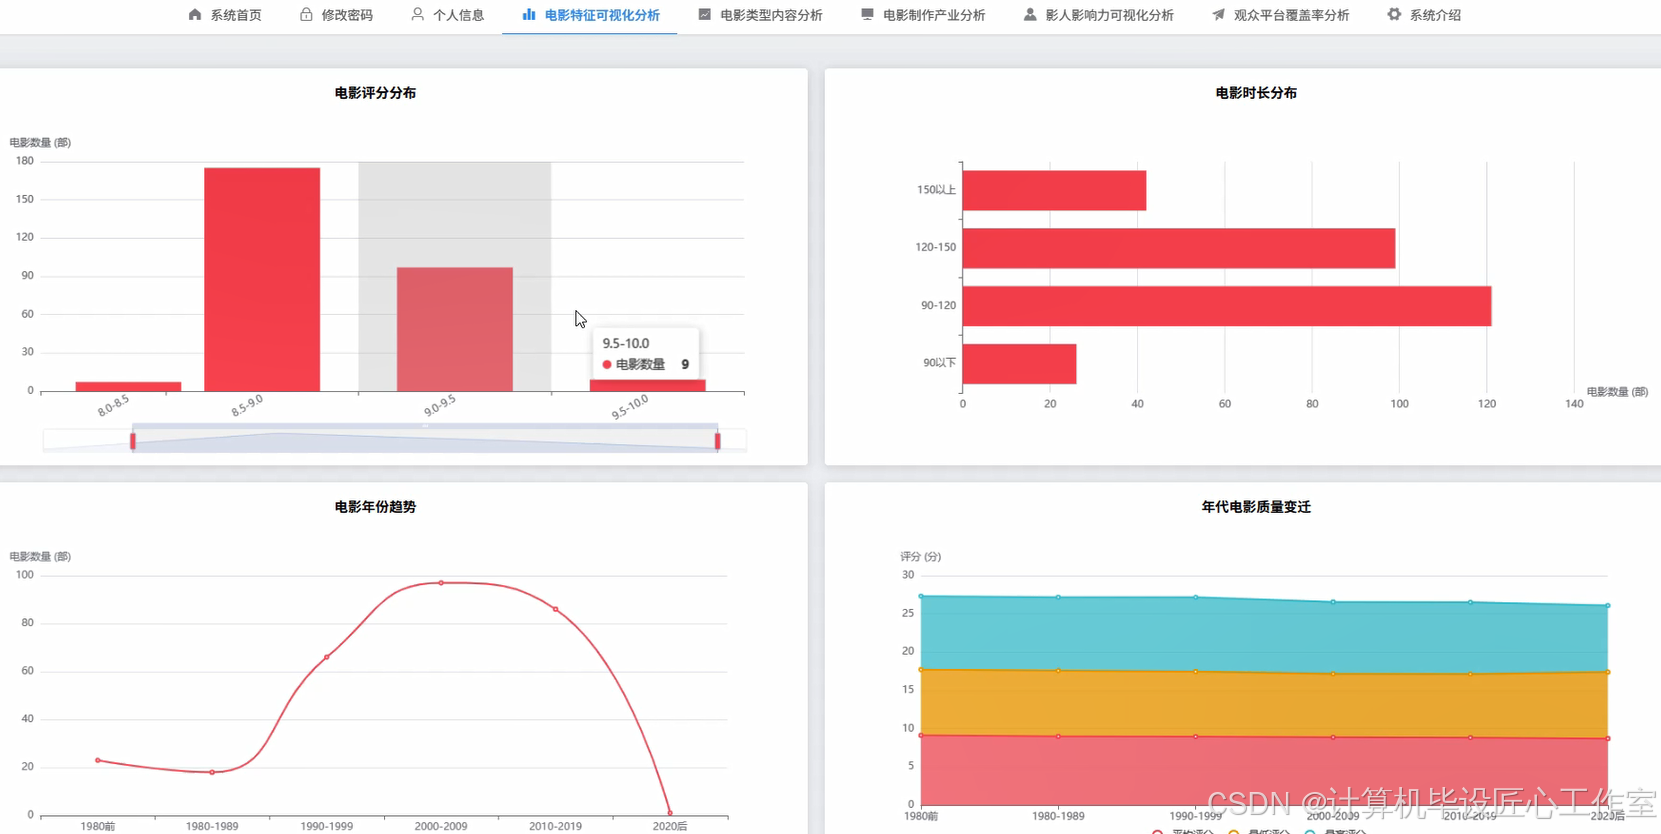1661x834 pixels.
Task: Select the 120-150 duration bar
Action: [x=1179, y=248]
